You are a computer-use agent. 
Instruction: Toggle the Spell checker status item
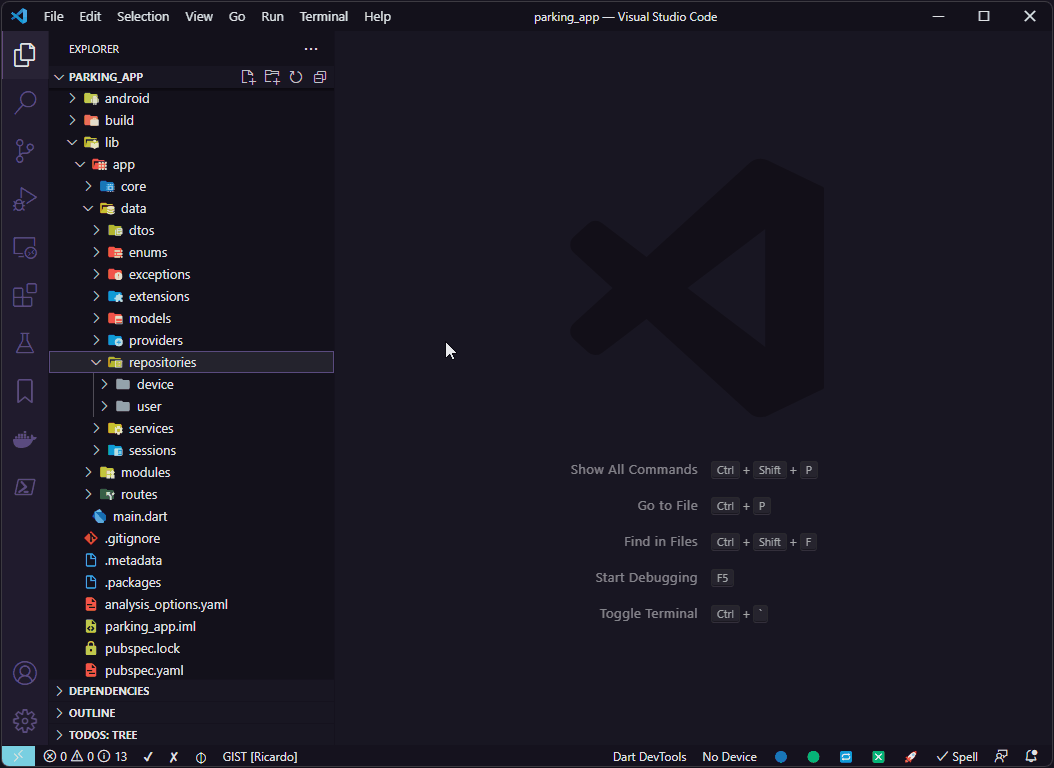pyautogui.click(x=957, y=757)
